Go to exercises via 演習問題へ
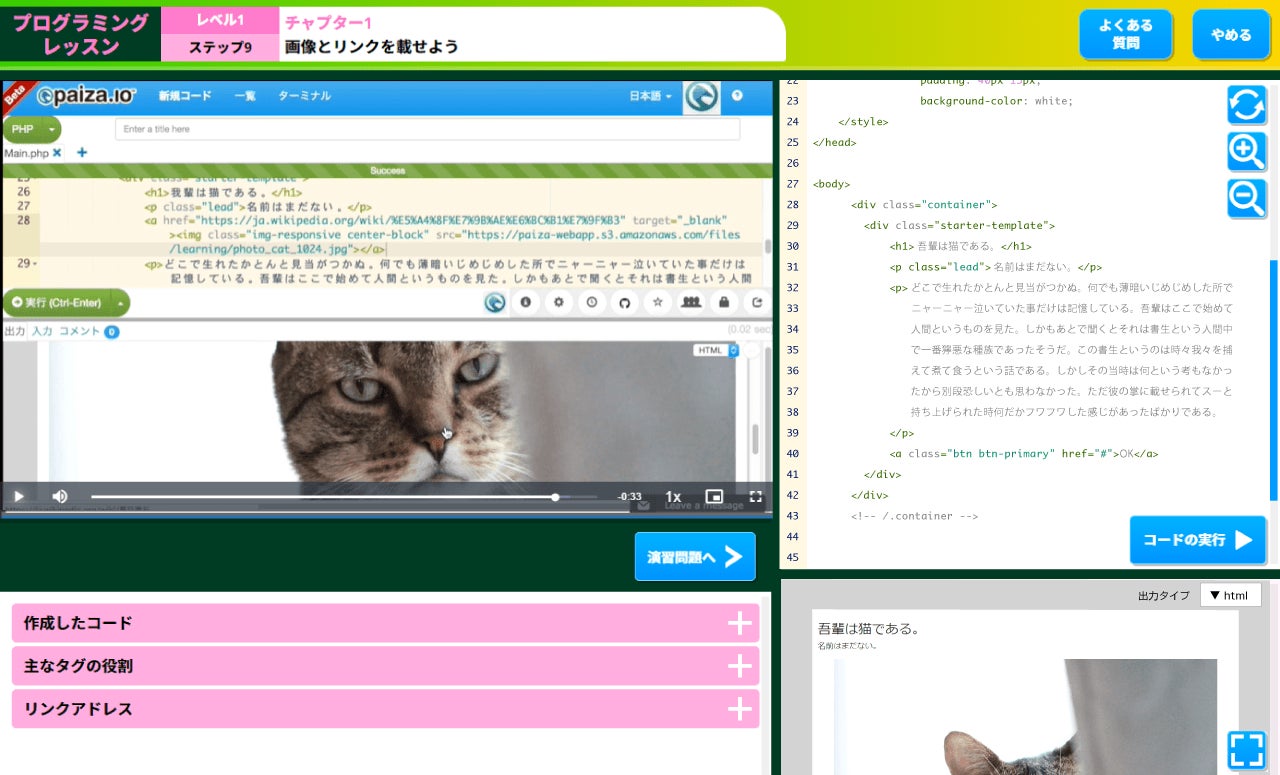 point(695,557)
